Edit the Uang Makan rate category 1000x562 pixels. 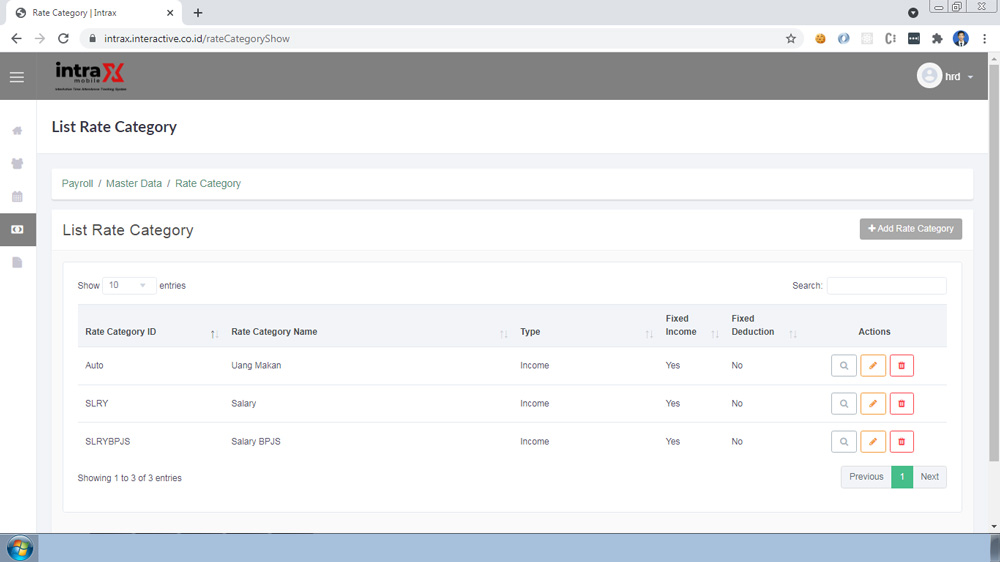click(873, 366)
